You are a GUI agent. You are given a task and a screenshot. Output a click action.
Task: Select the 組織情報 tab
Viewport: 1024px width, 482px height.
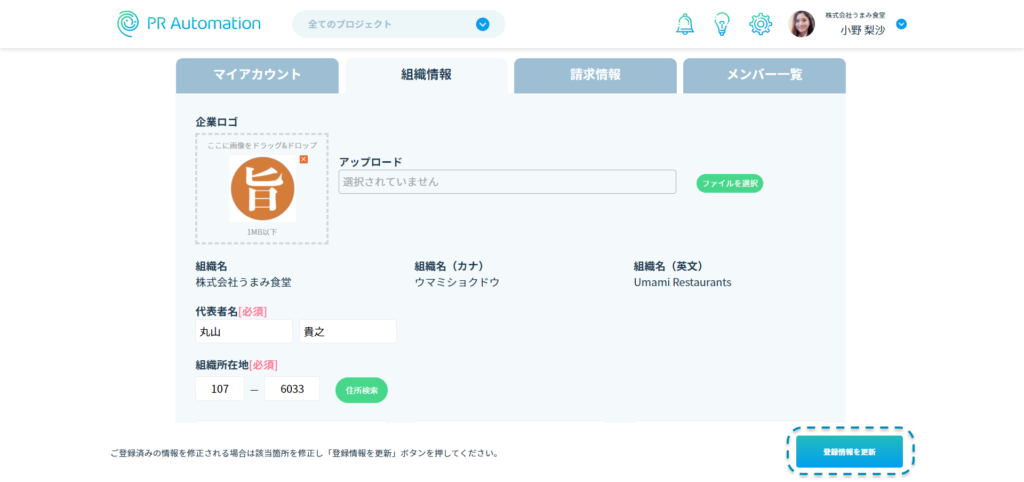point(426,75)
